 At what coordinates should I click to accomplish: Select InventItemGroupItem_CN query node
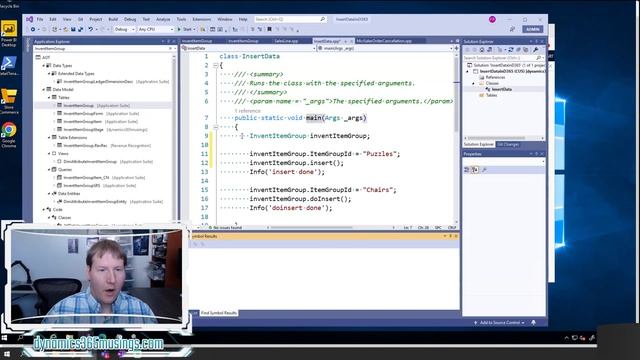(x=86, y=178)
